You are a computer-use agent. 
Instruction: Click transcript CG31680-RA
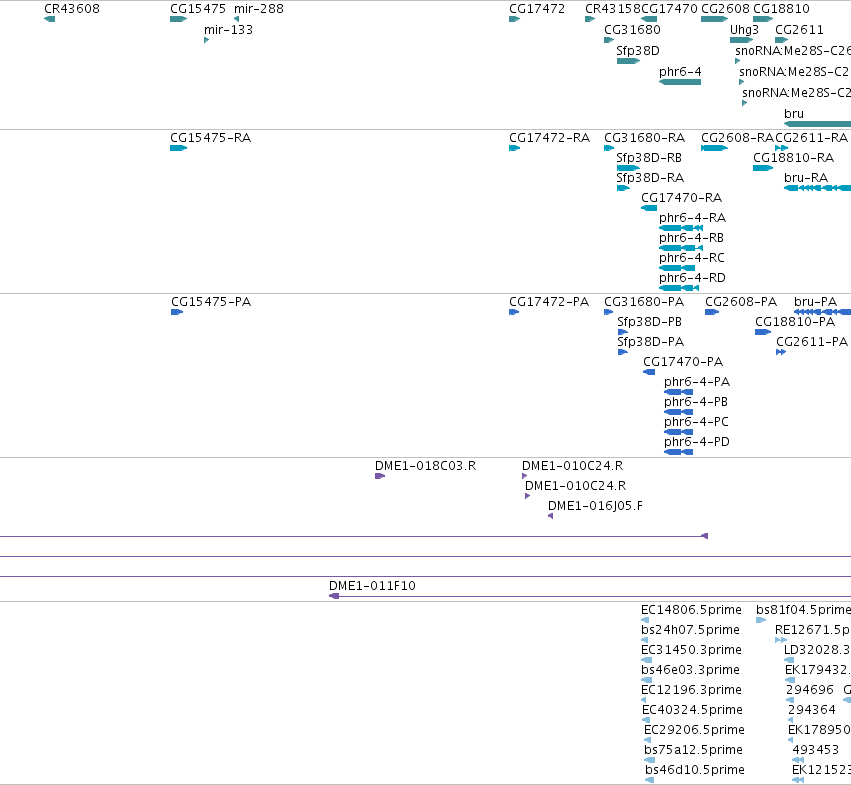tap(644, 138)
